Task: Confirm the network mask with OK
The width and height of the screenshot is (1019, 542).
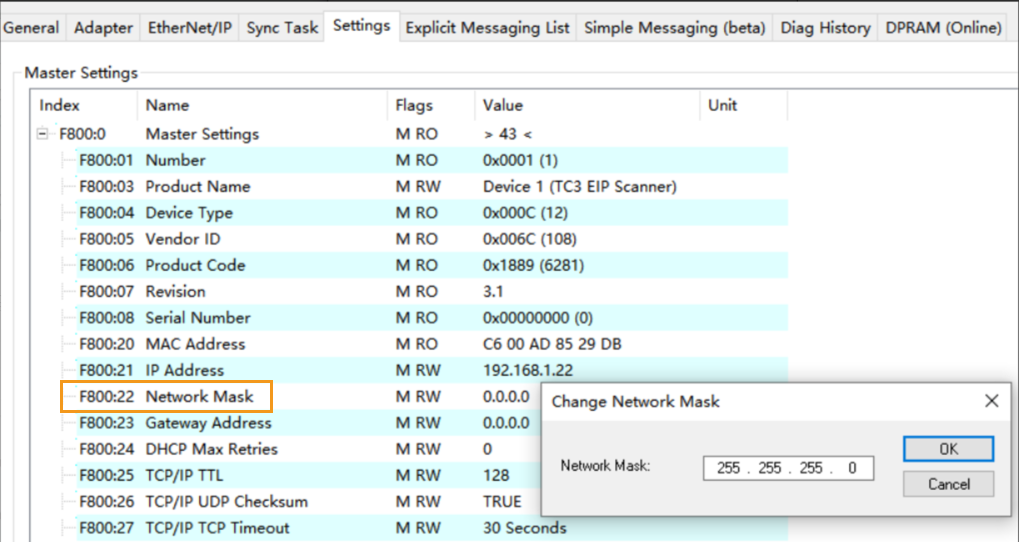Action: [x=947, y=449]
